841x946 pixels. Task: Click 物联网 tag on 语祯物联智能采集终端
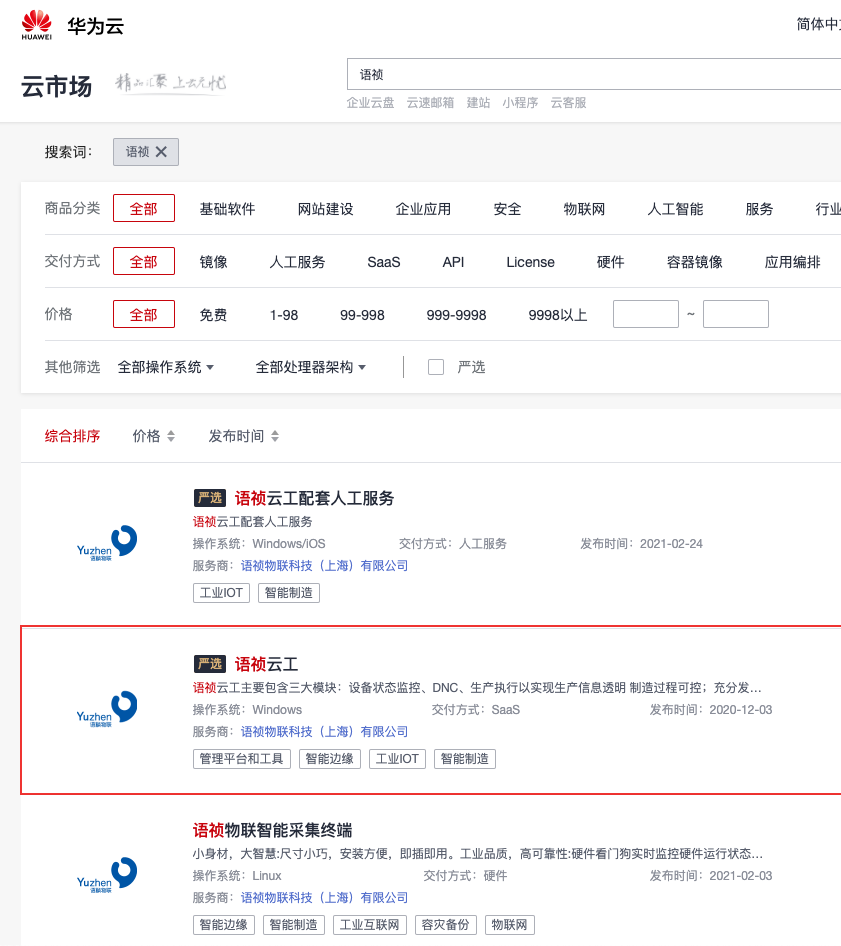[510, 925]
